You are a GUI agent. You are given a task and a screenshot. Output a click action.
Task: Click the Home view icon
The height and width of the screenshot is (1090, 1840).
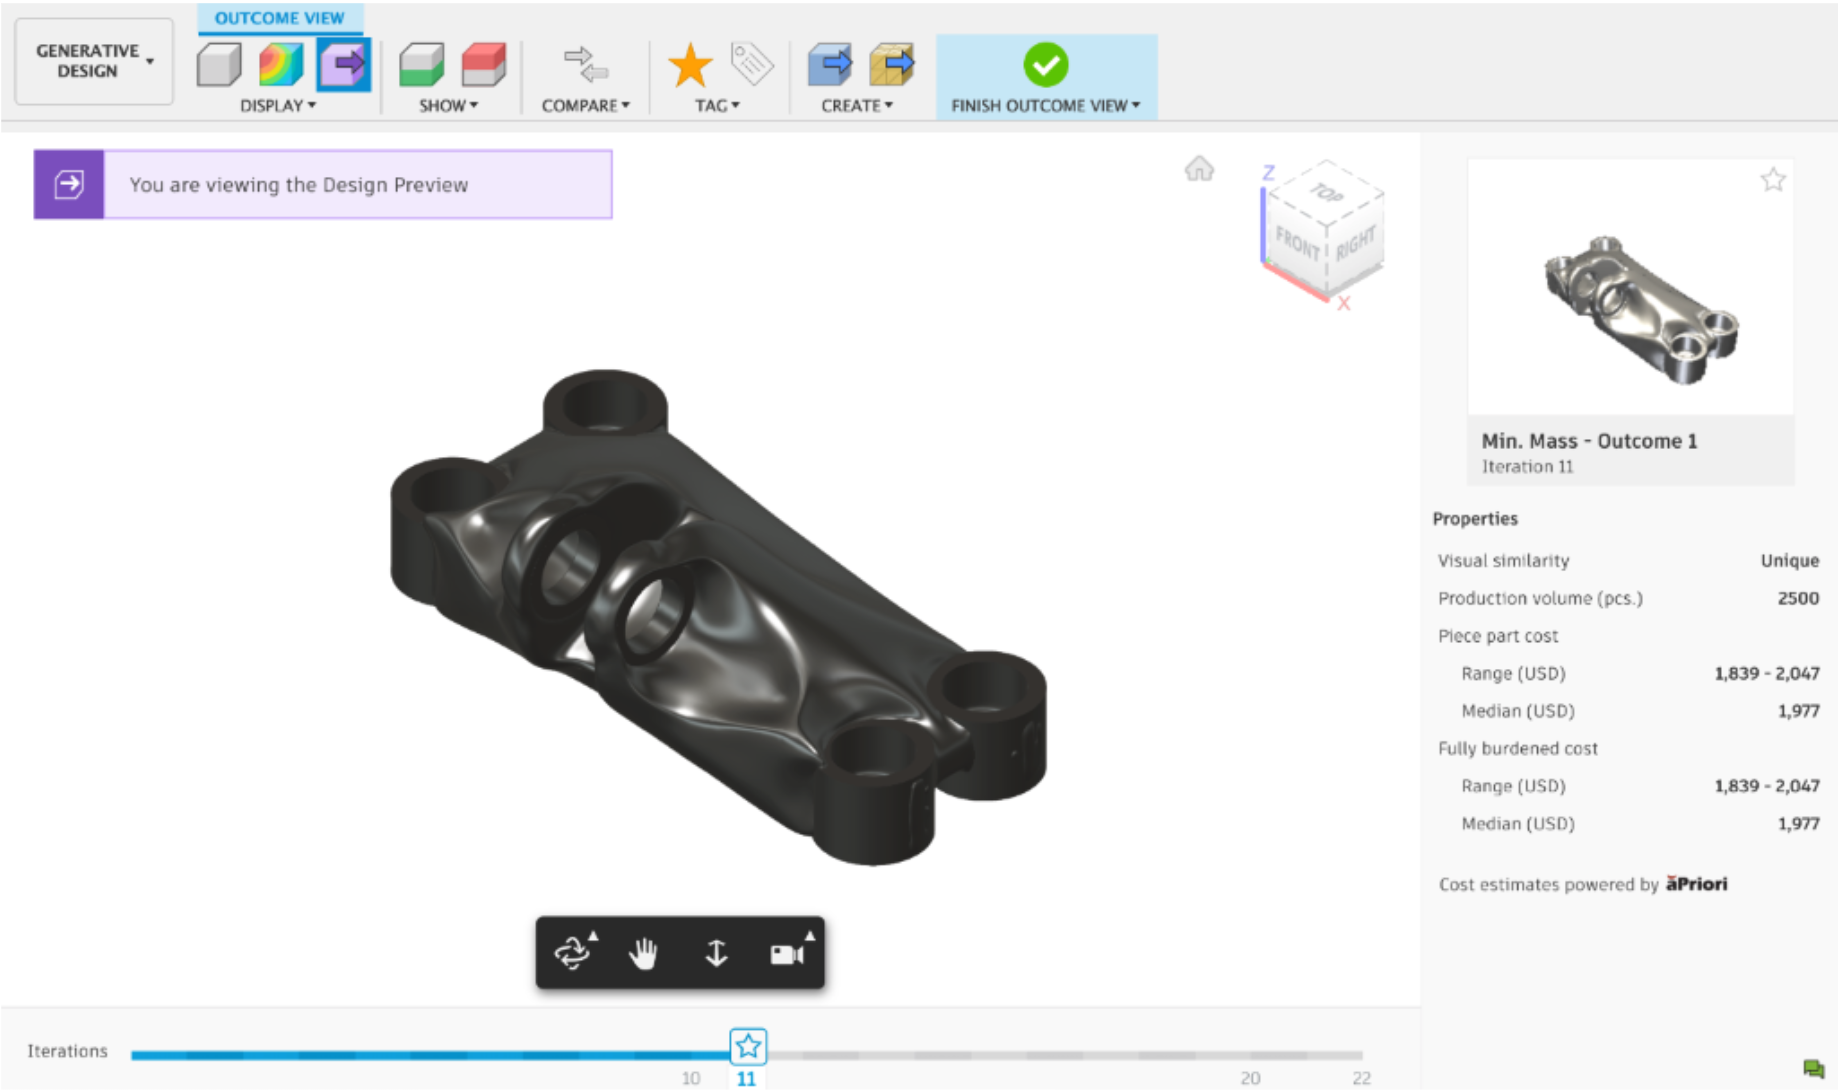click(1199, 169)
